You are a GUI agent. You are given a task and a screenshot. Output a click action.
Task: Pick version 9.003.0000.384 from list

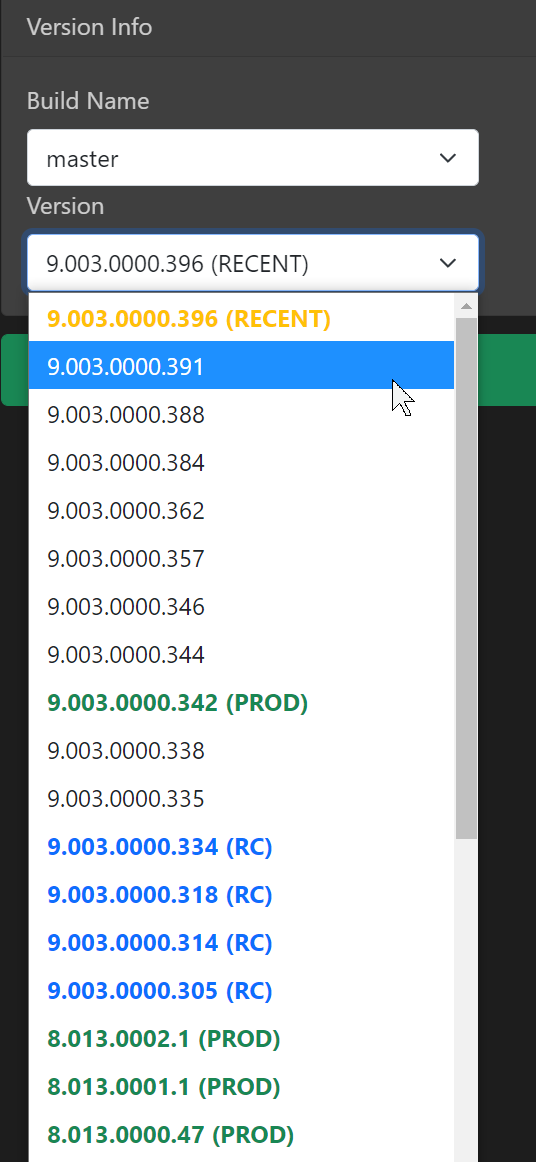click(242, 462)
